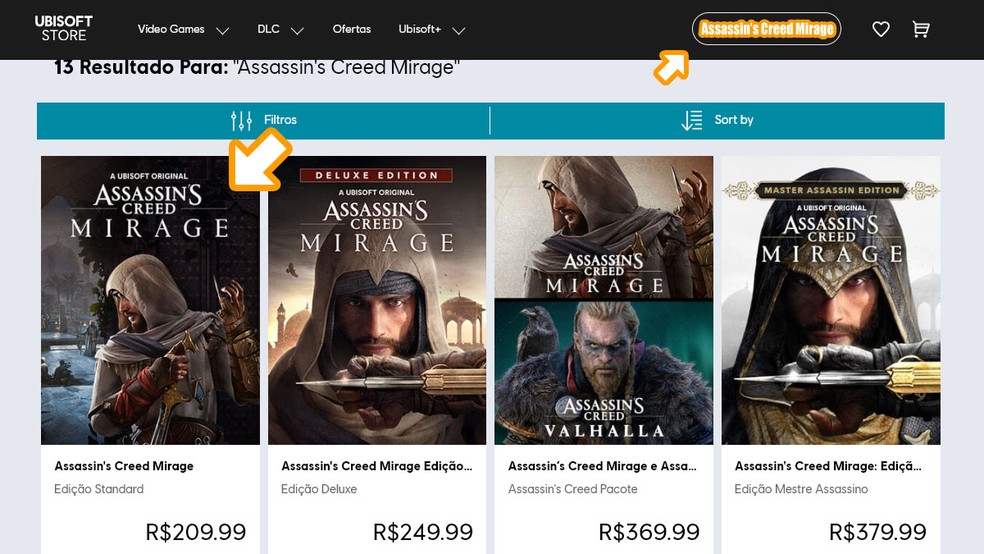This screenshot has width=984, height=554.
Task: Open the shopping cart icon
Action: (921, 29)
